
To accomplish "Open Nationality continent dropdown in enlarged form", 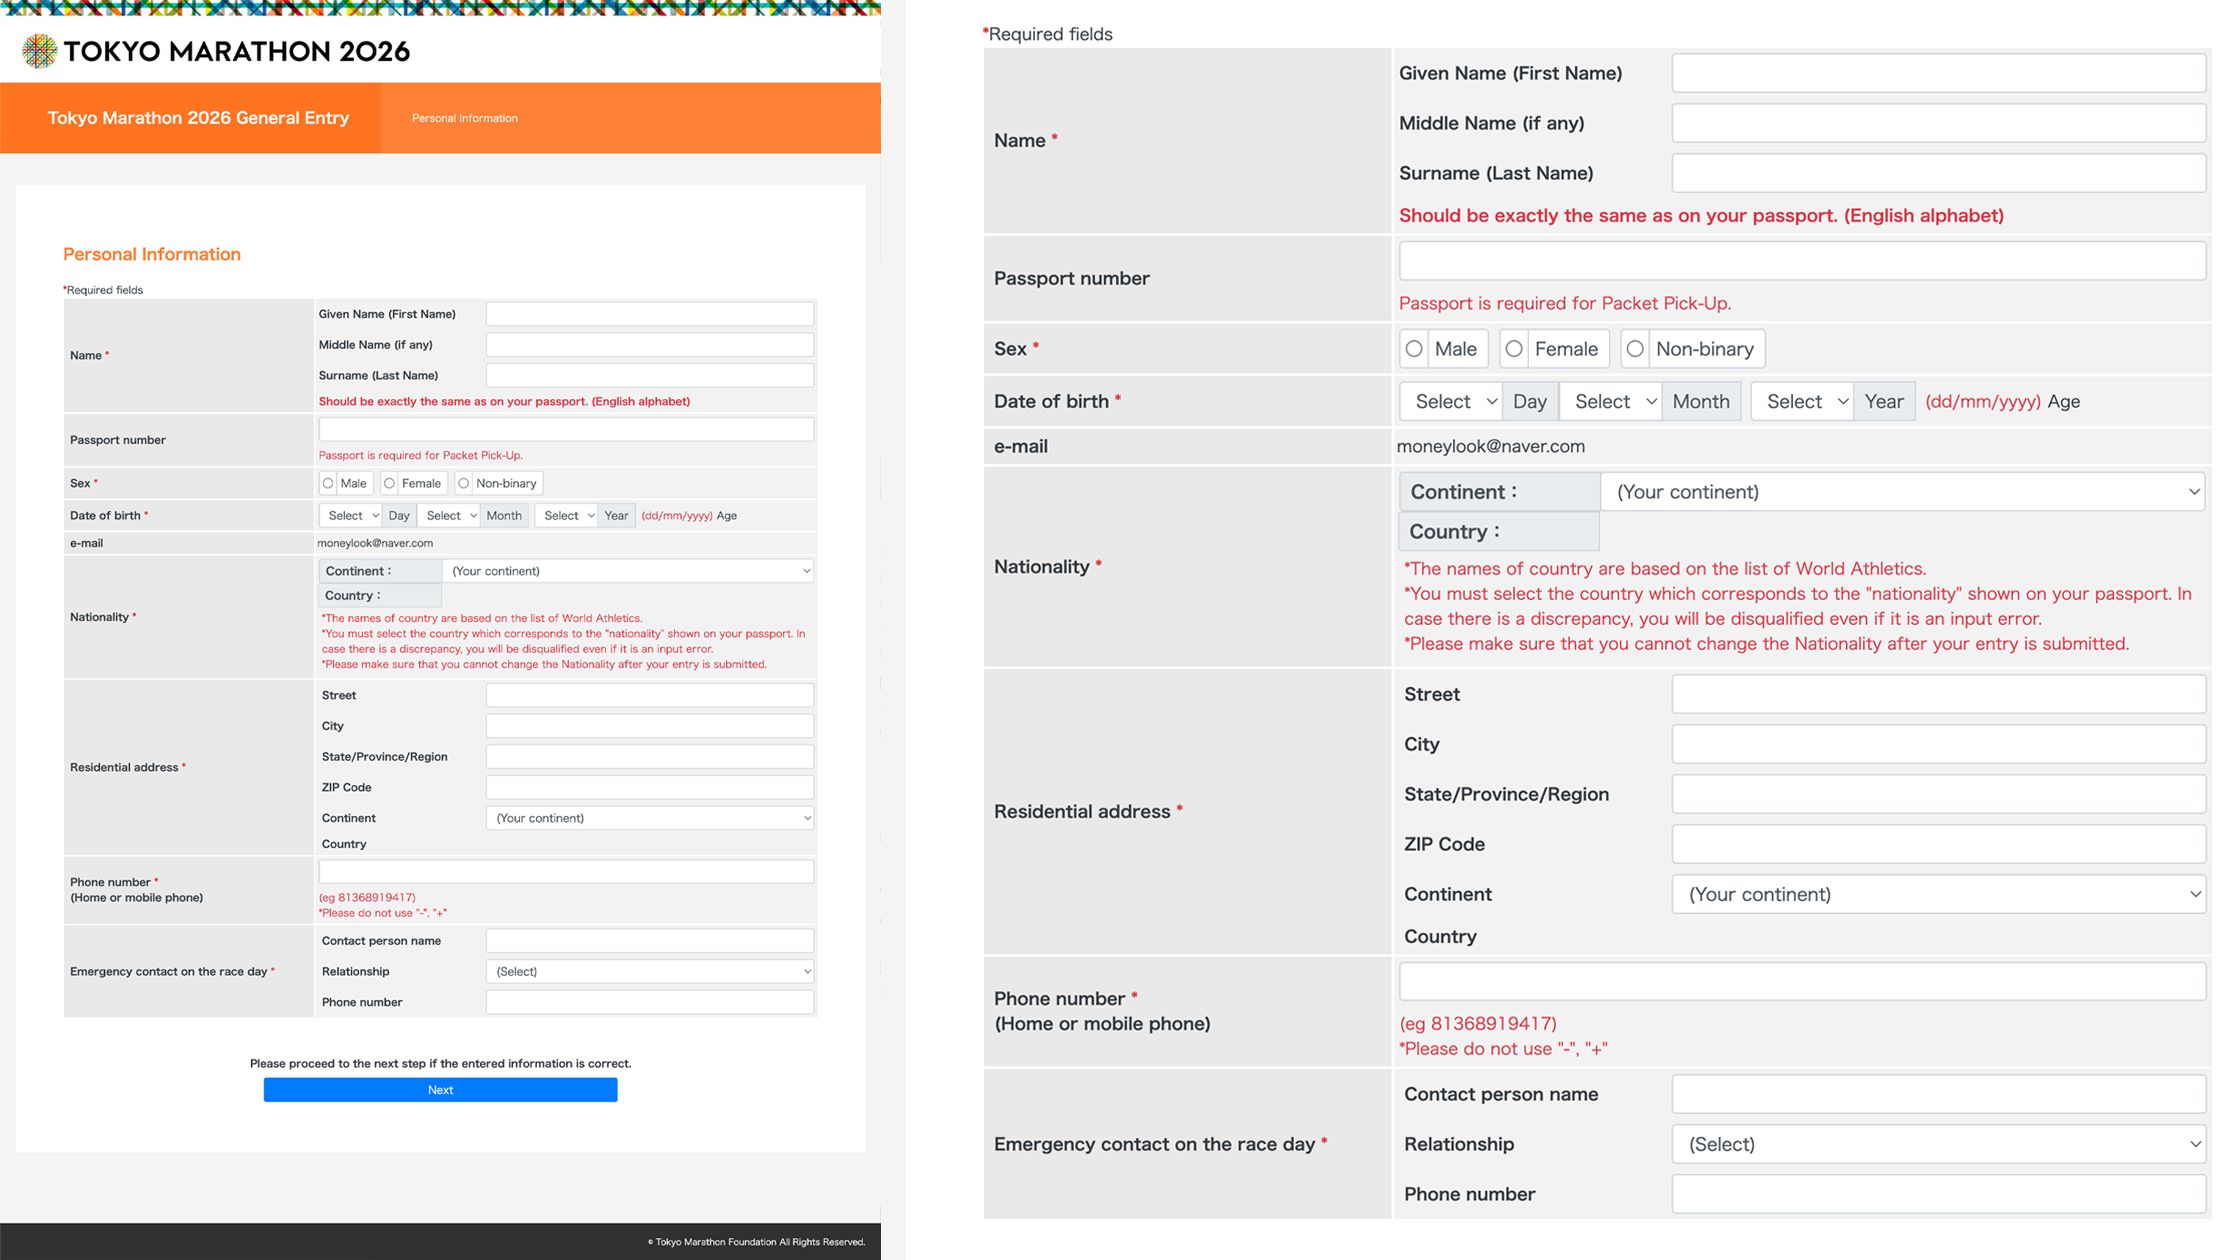I will [x=1902, y=492].
